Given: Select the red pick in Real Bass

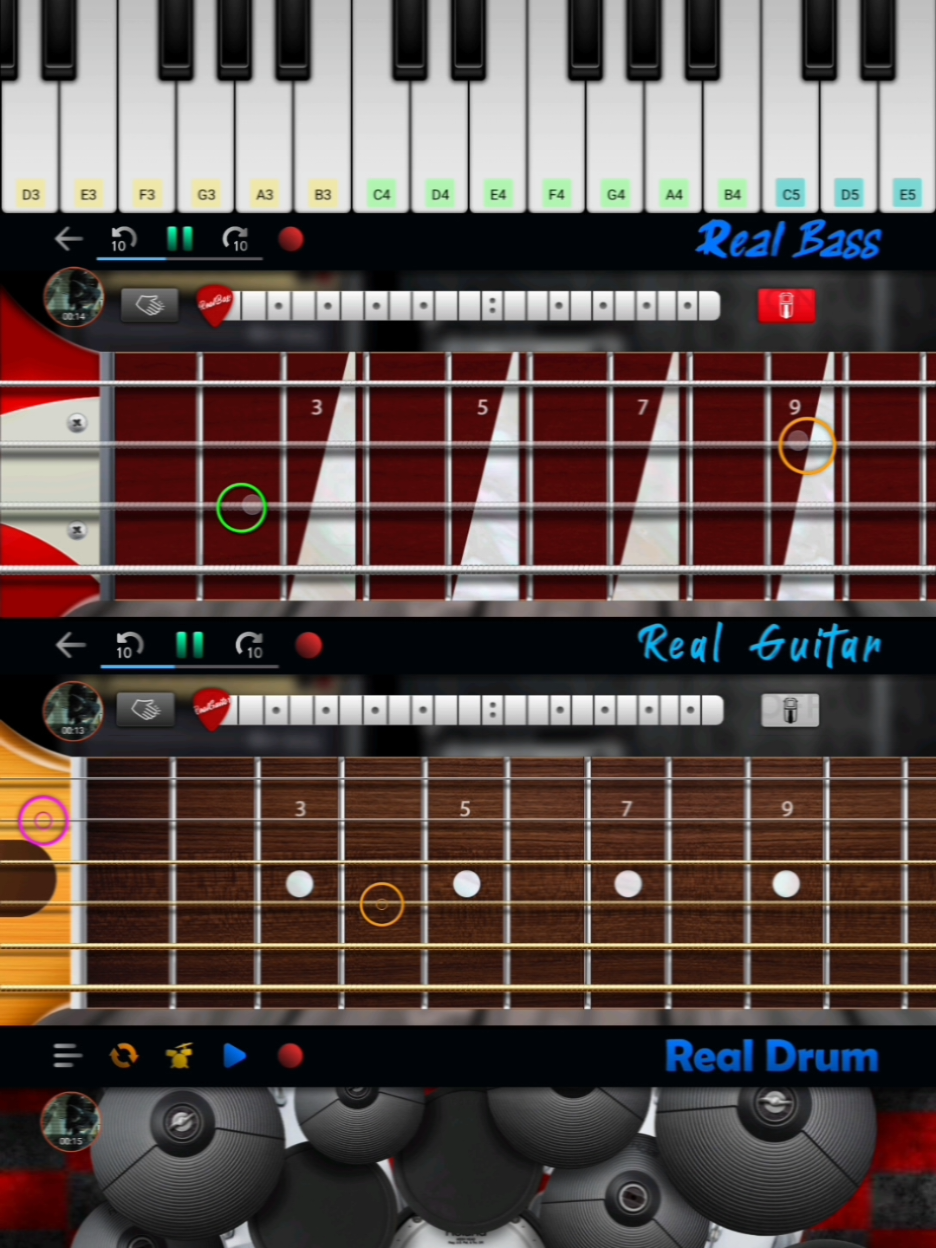Looking at the screenshot, I should click(213, 304).
